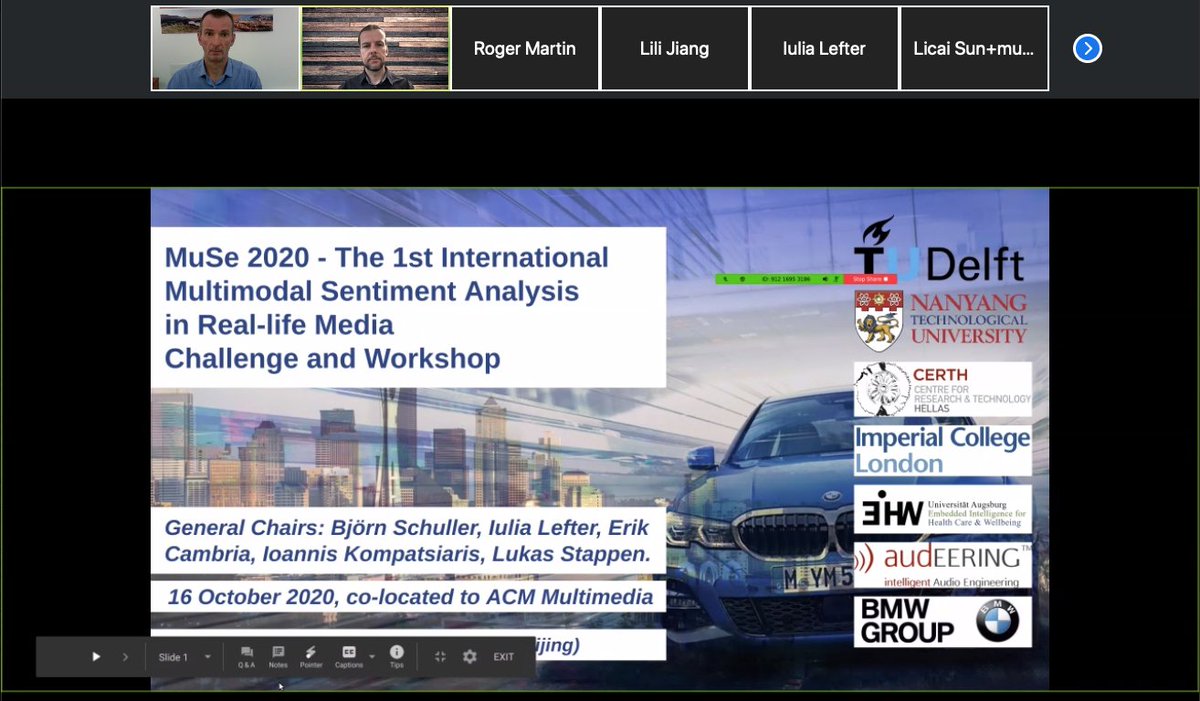Image resolution: width=1200 pixels, height=701 pixels.
Task: Open slideshow settings gear
Action: pyautogui.click(x=469, y=657)
